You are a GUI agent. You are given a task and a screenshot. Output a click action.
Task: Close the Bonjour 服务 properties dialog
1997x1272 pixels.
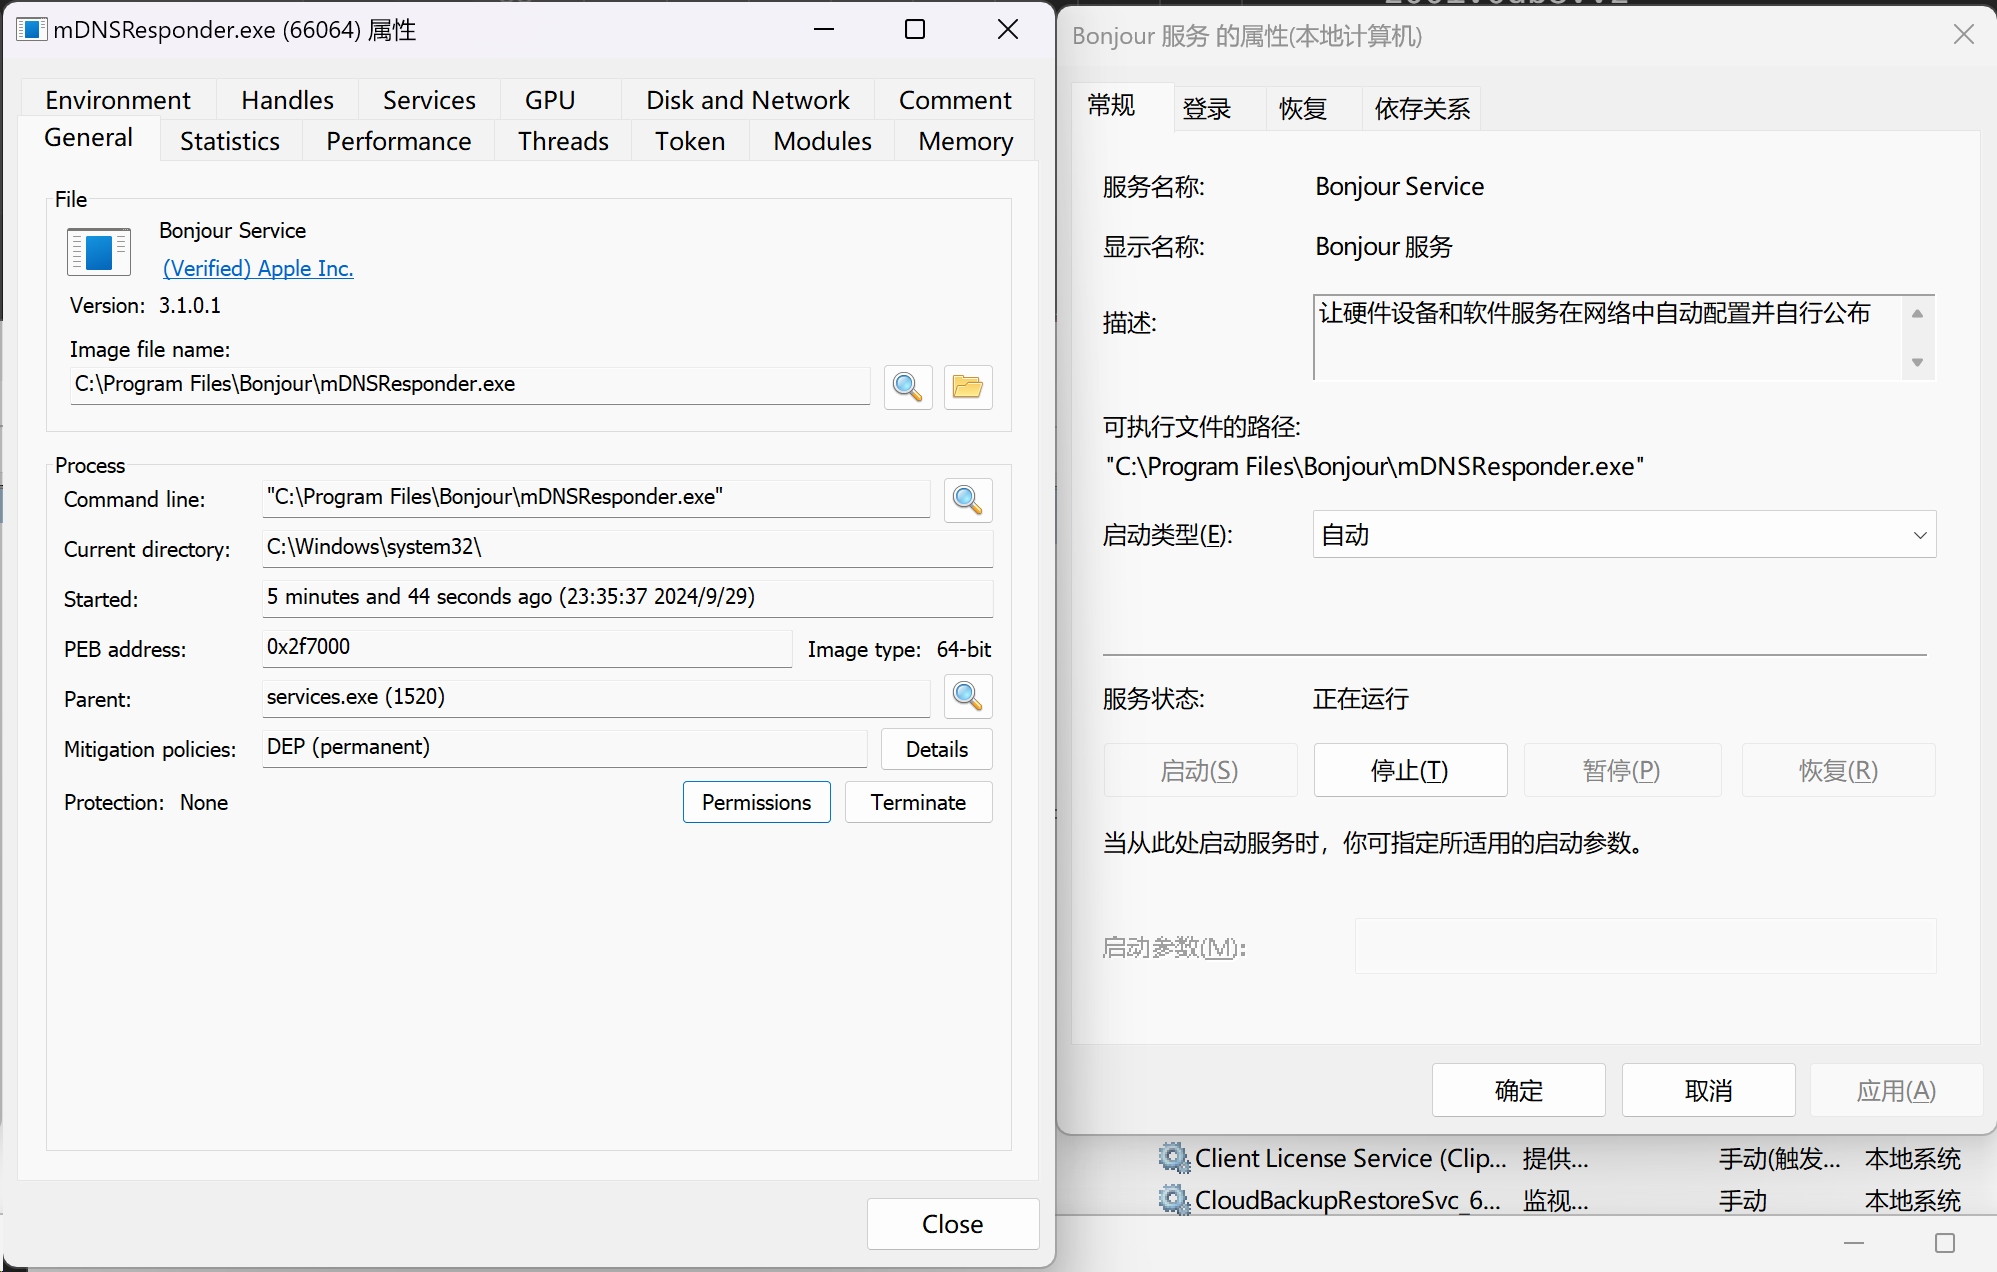pyautogui.click(x=1963, y=35)
